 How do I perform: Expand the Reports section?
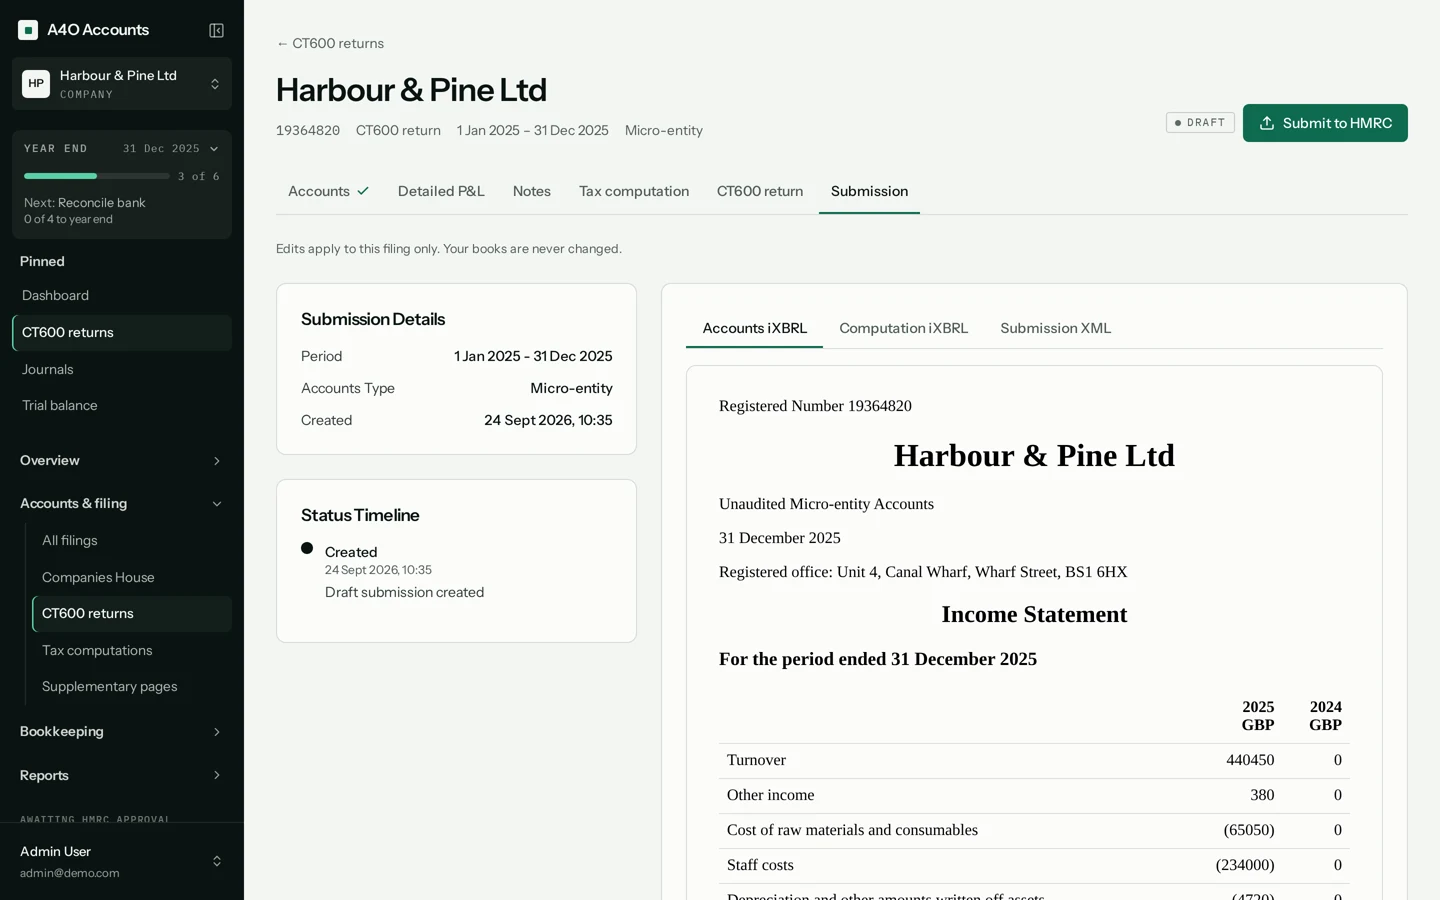(x=122, y=776)
